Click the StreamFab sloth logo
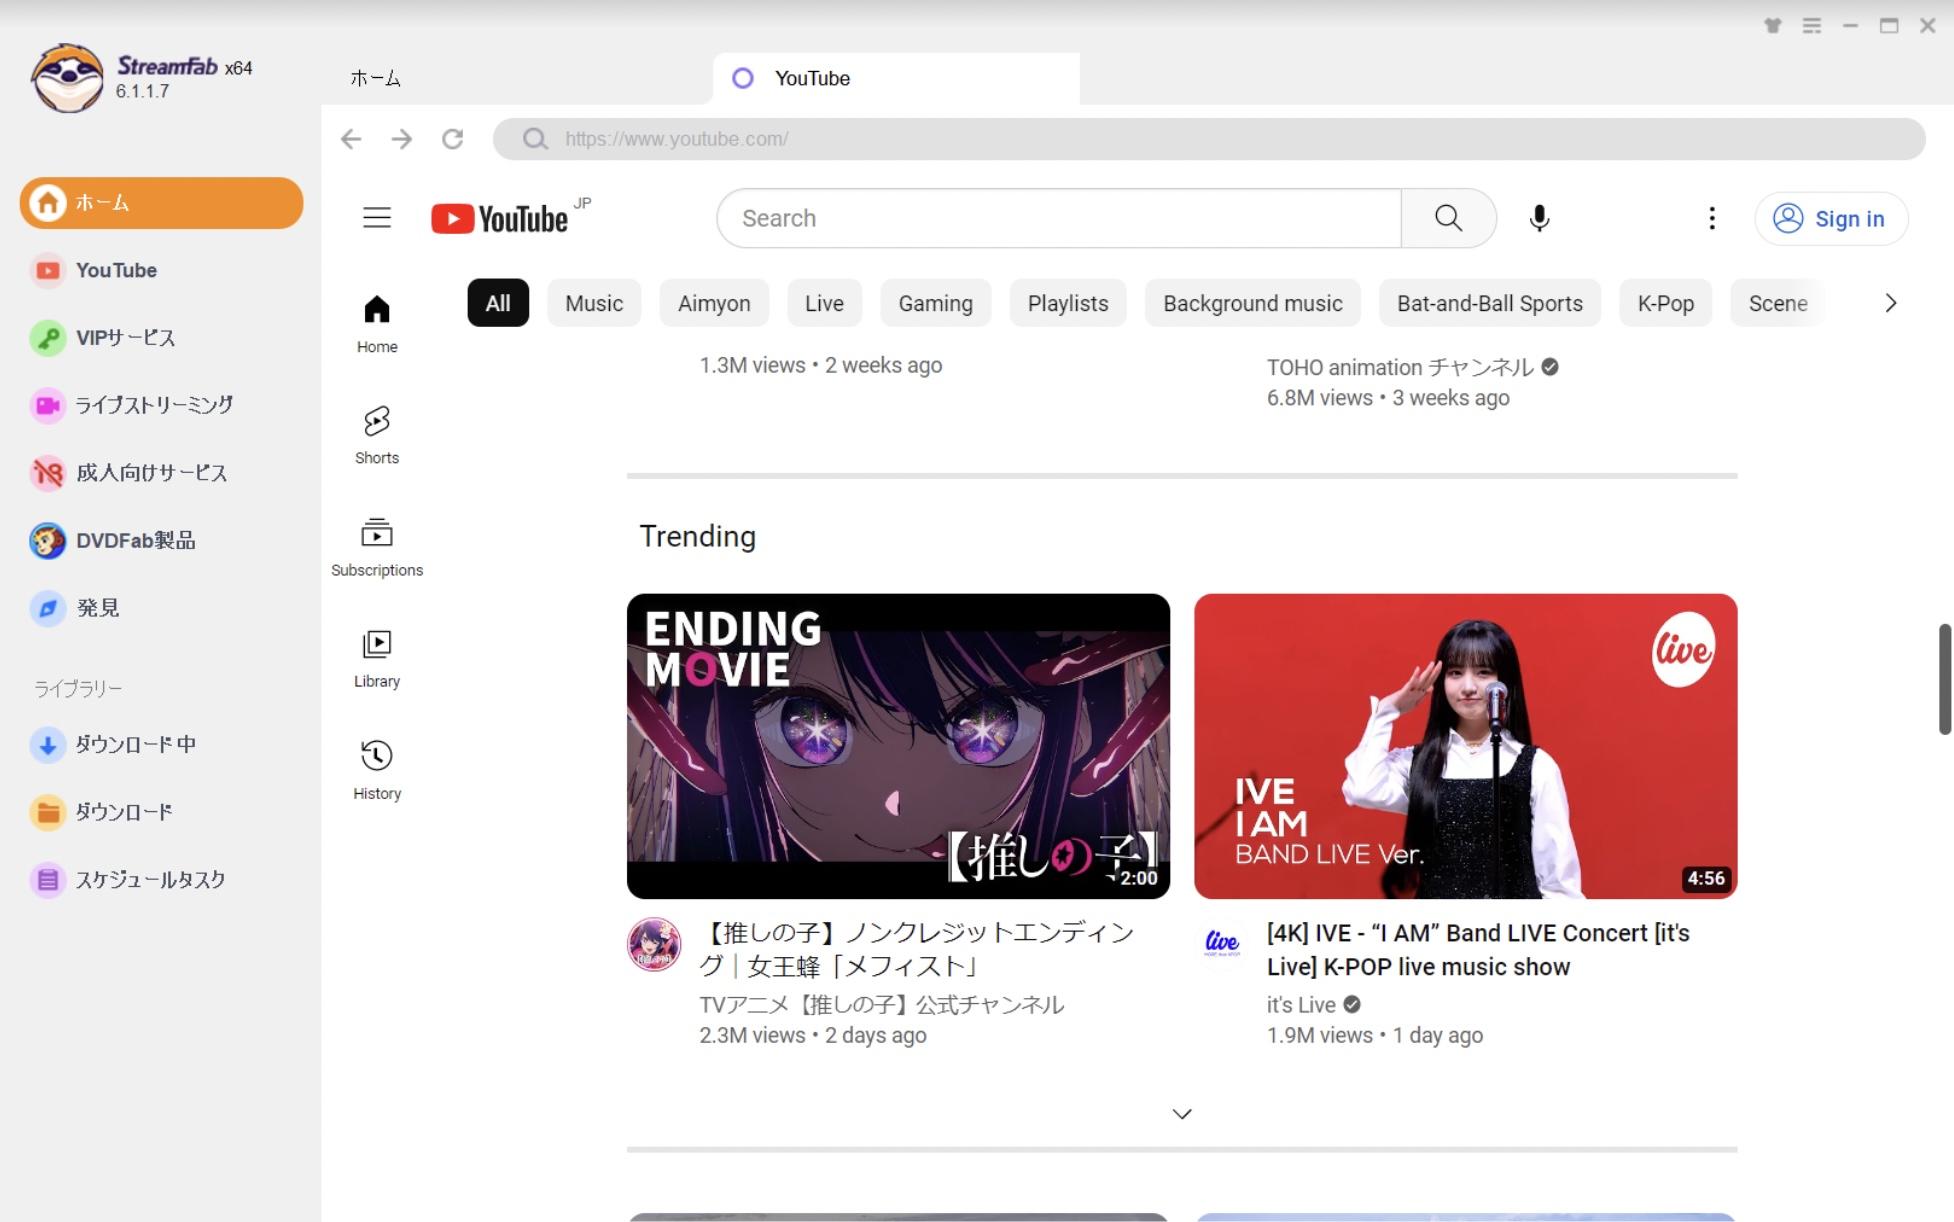This screenshot has height=1222, width=1954. point(67,78)
